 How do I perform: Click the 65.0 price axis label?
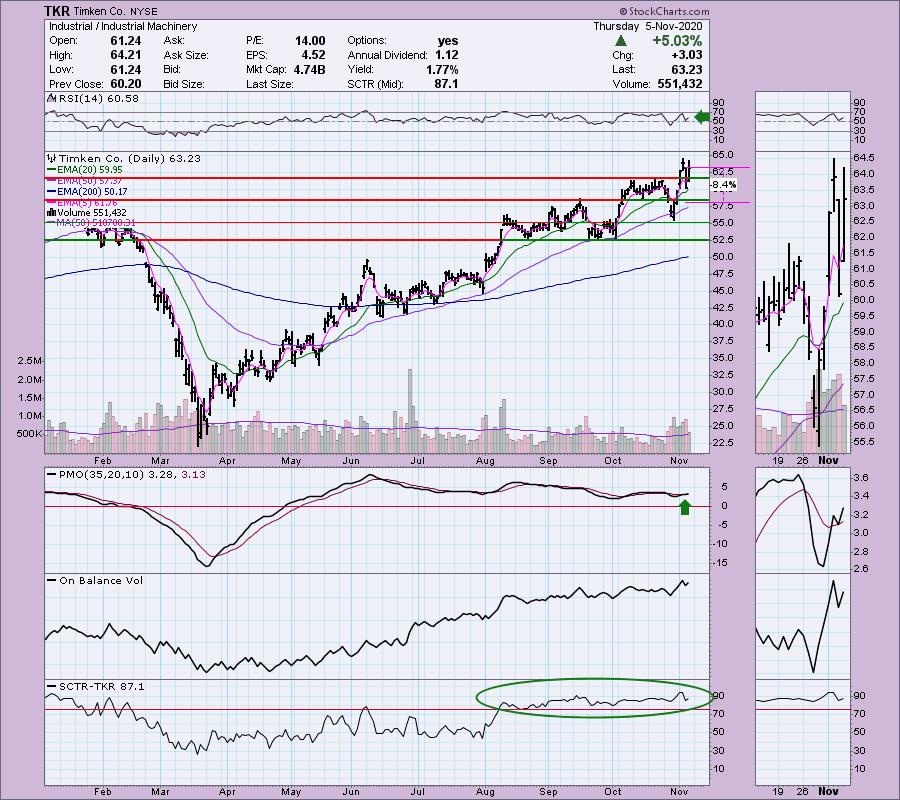click(x=722, y=155)
